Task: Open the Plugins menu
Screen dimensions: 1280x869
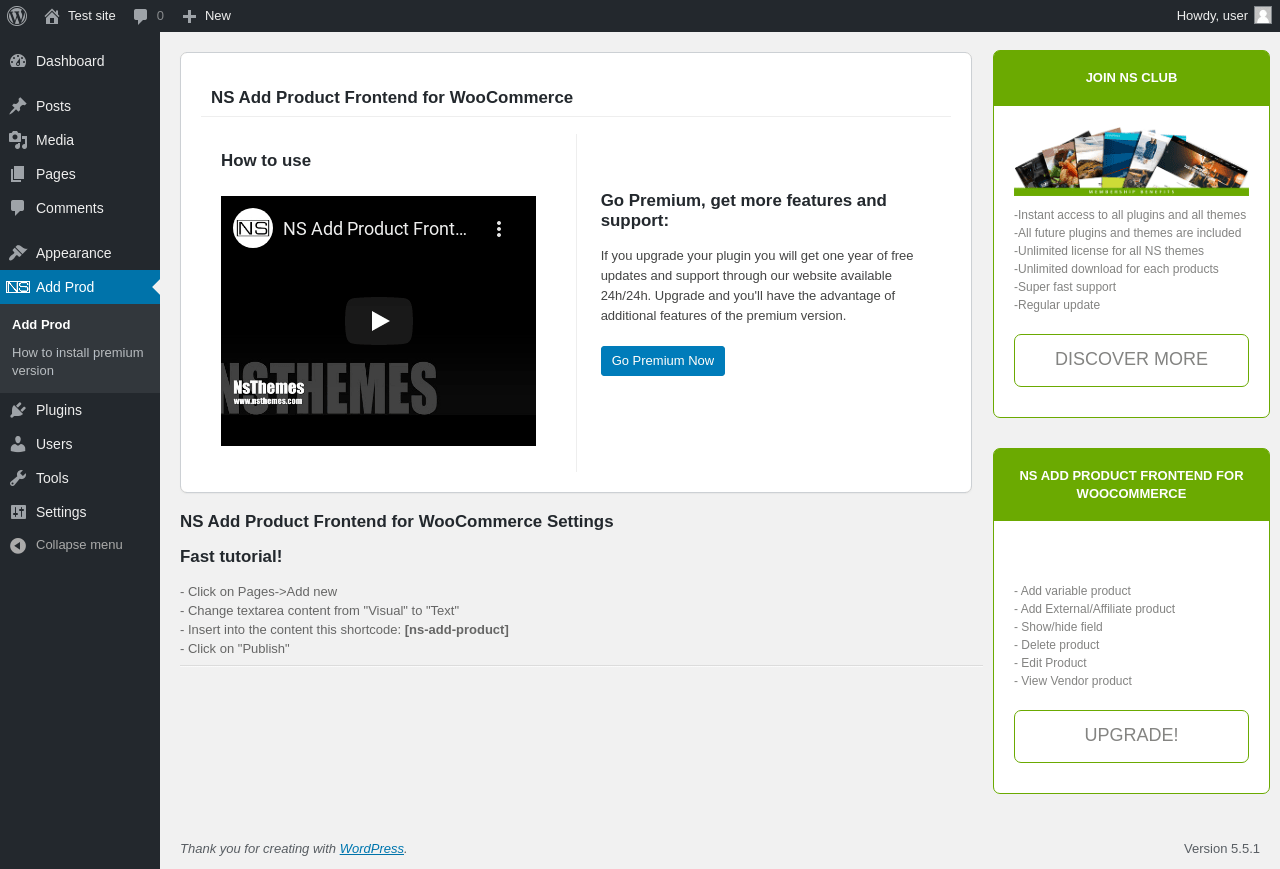Action: (80, 410)
